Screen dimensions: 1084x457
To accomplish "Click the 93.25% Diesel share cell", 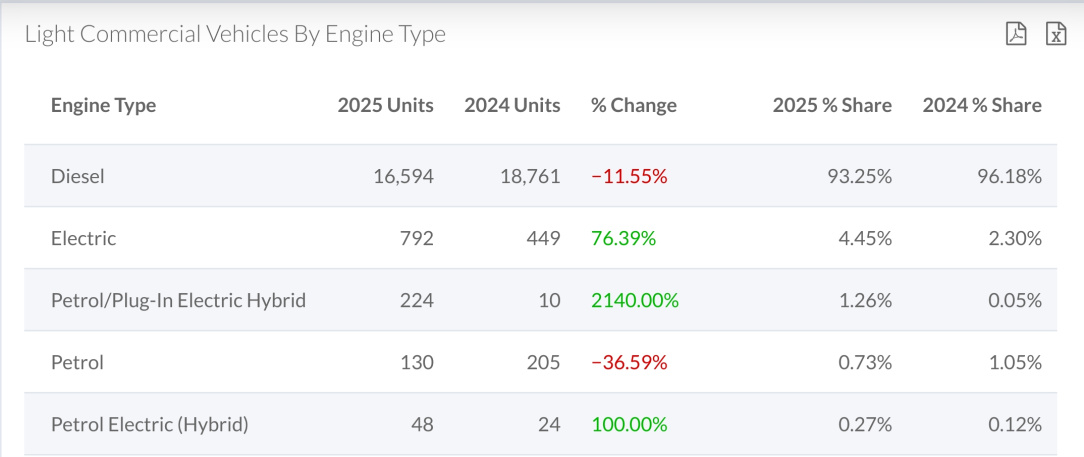I will tap(860, 176).
